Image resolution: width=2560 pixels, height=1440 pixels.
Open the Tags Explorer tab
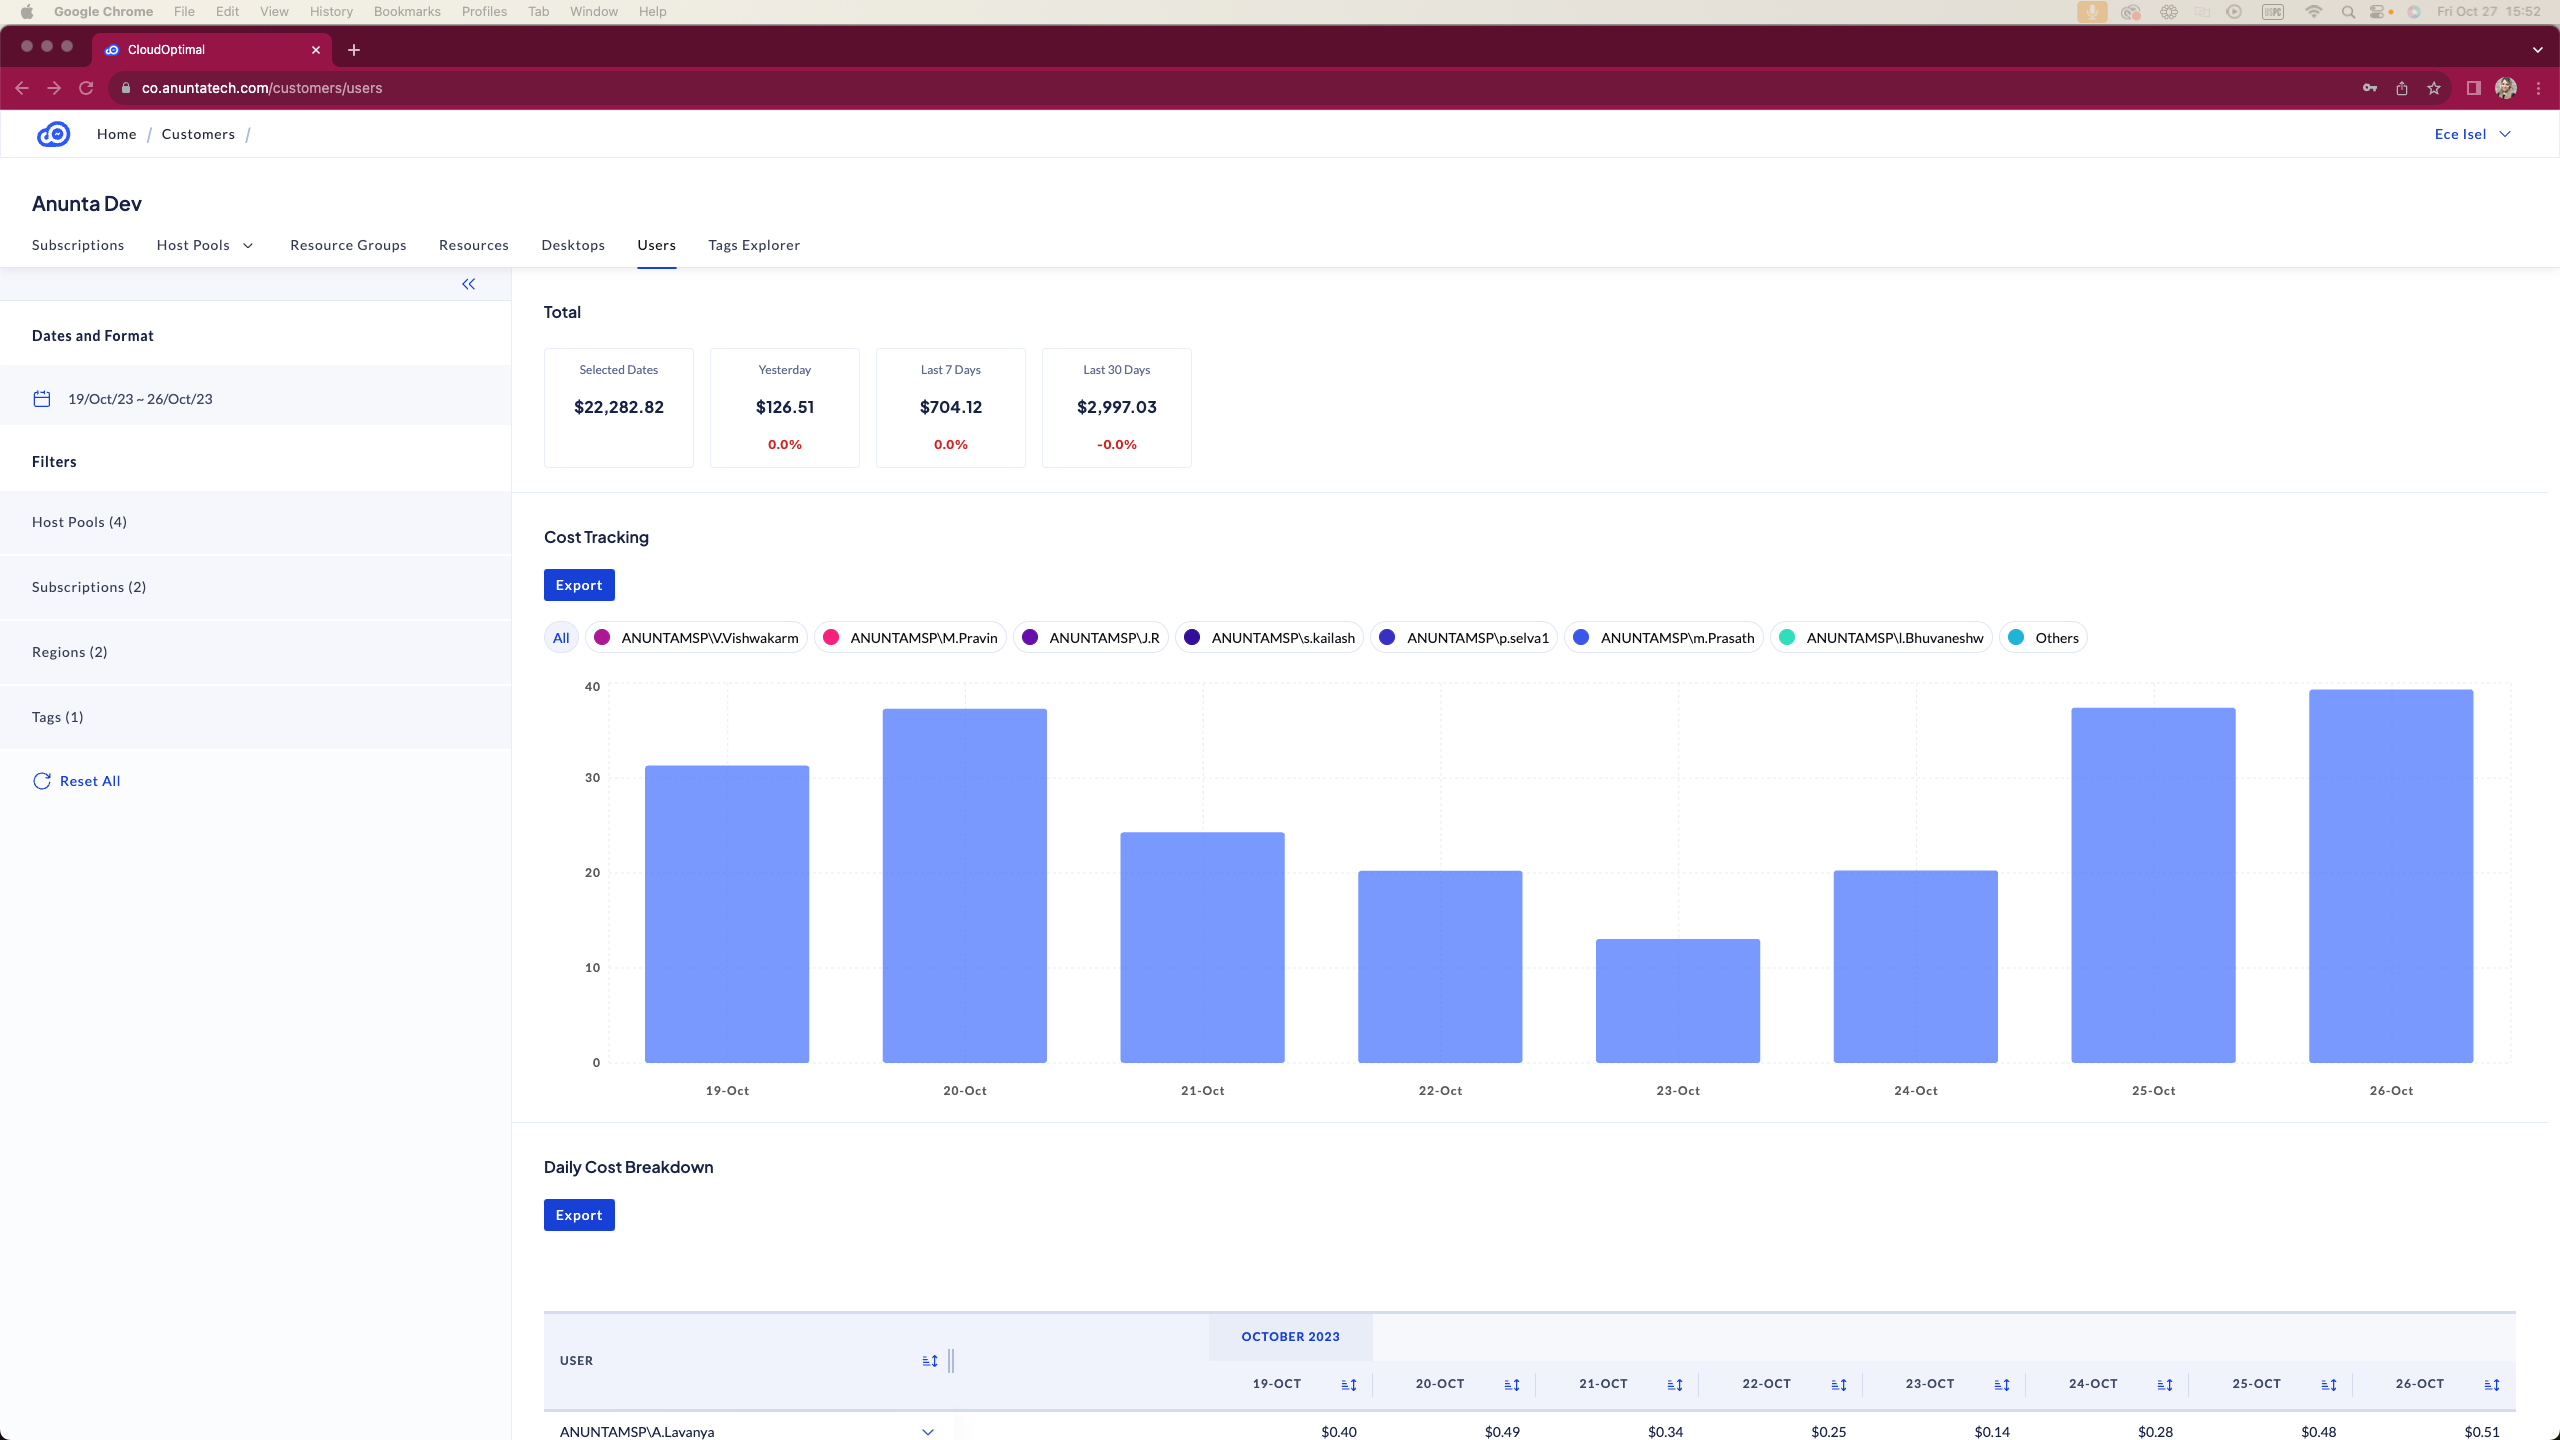tap(754, 245)
